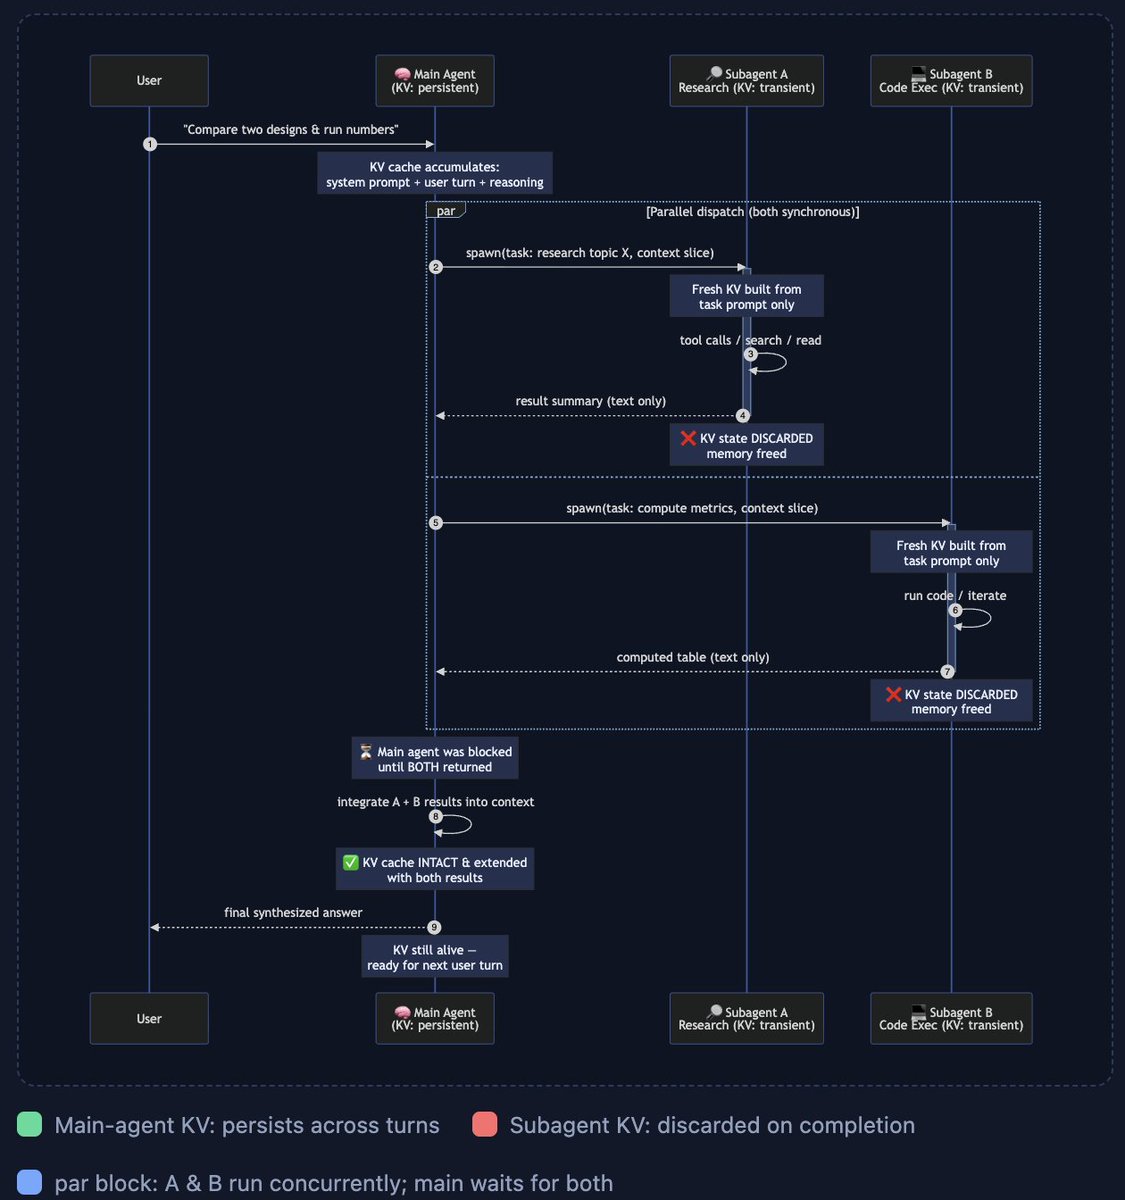1125x1200 pixels.
Task: Click the bottom Subagent B Code Exec box
Action: (951, 1018)
